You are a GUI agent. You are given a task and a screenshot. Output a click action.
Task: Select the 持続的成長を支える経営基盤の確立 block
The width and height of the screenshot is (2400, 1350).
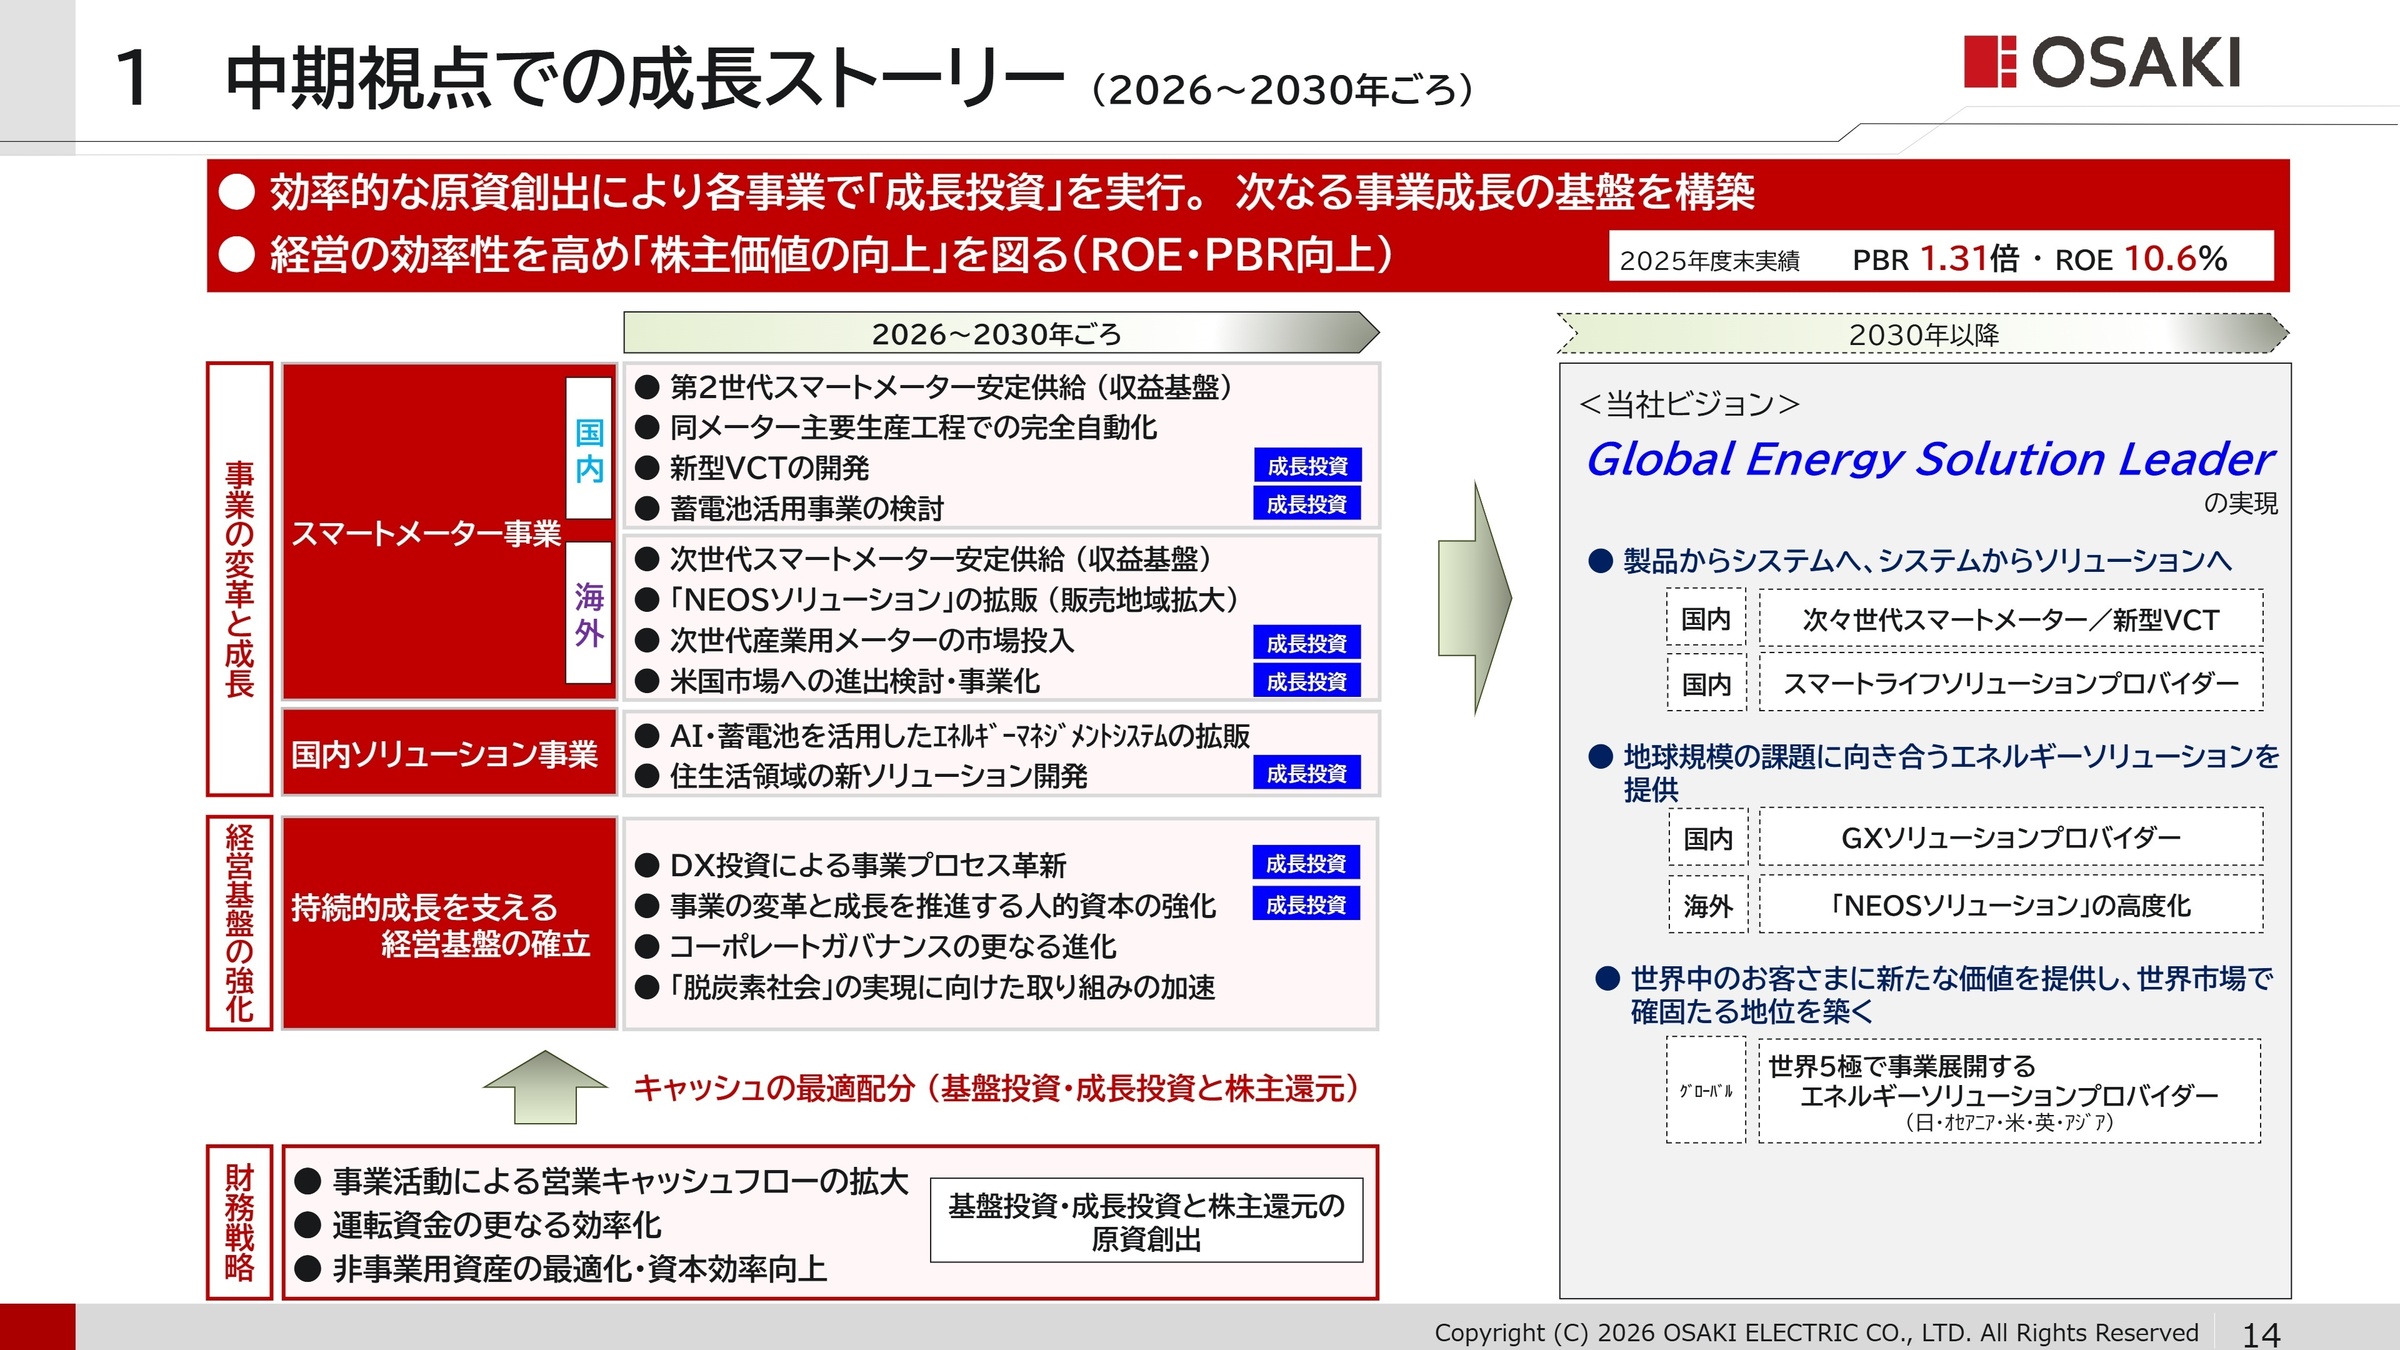(x=449, y=924)
